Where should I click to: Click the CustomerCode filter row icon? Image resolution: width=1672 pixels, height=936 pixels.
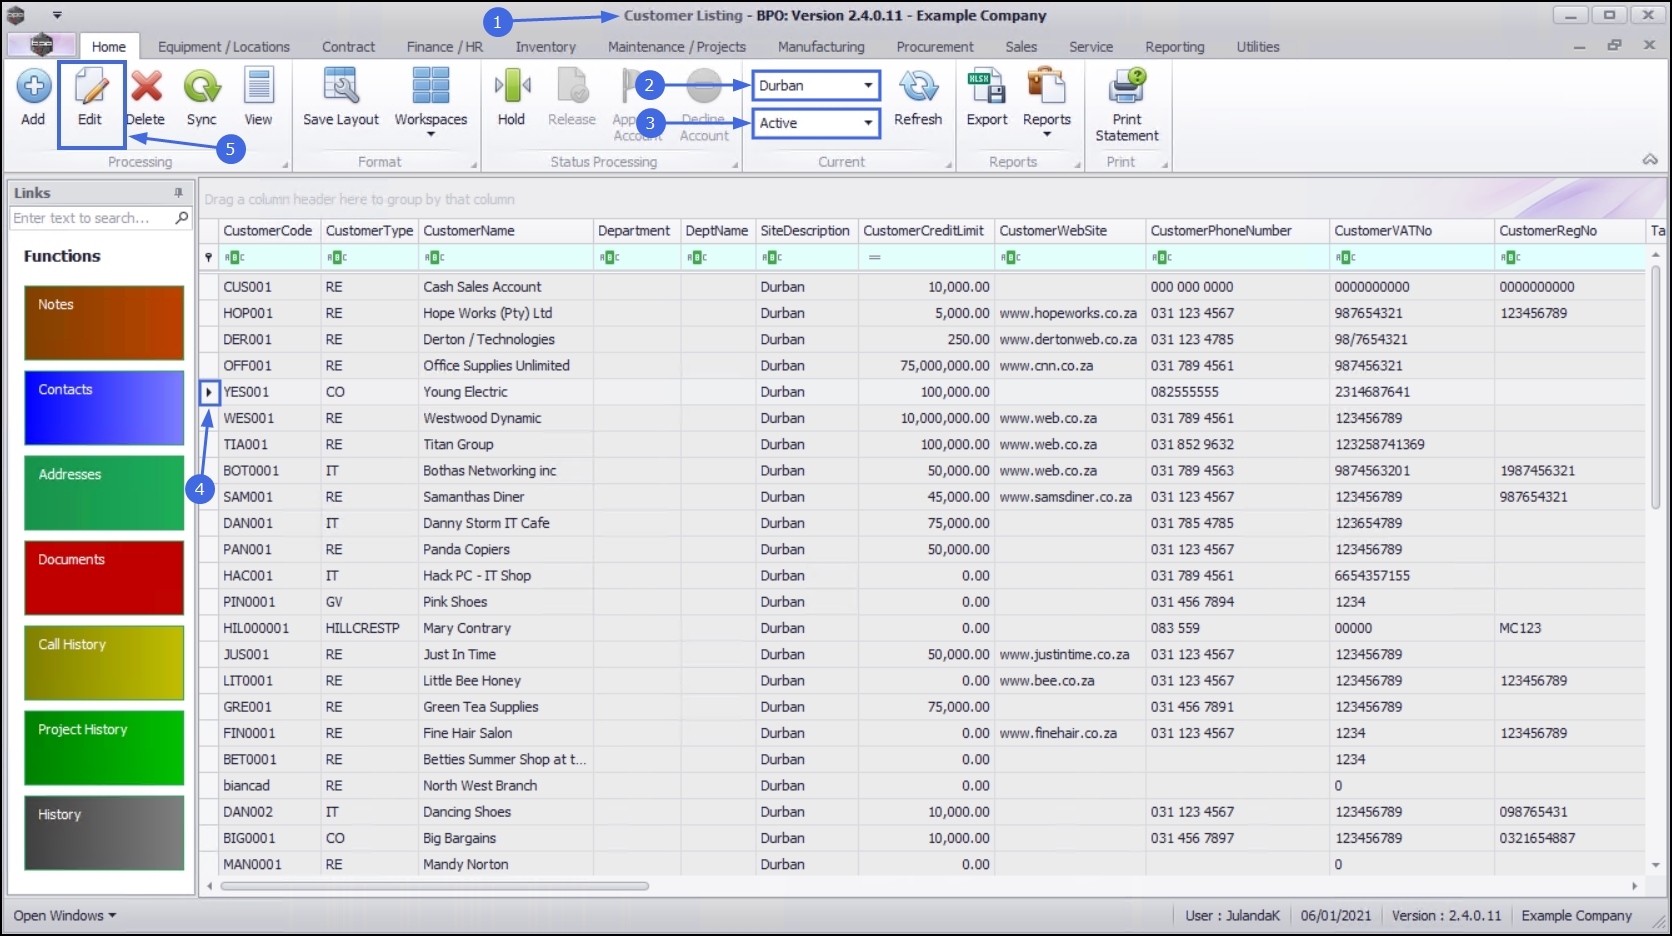click(x=235, y=257)
